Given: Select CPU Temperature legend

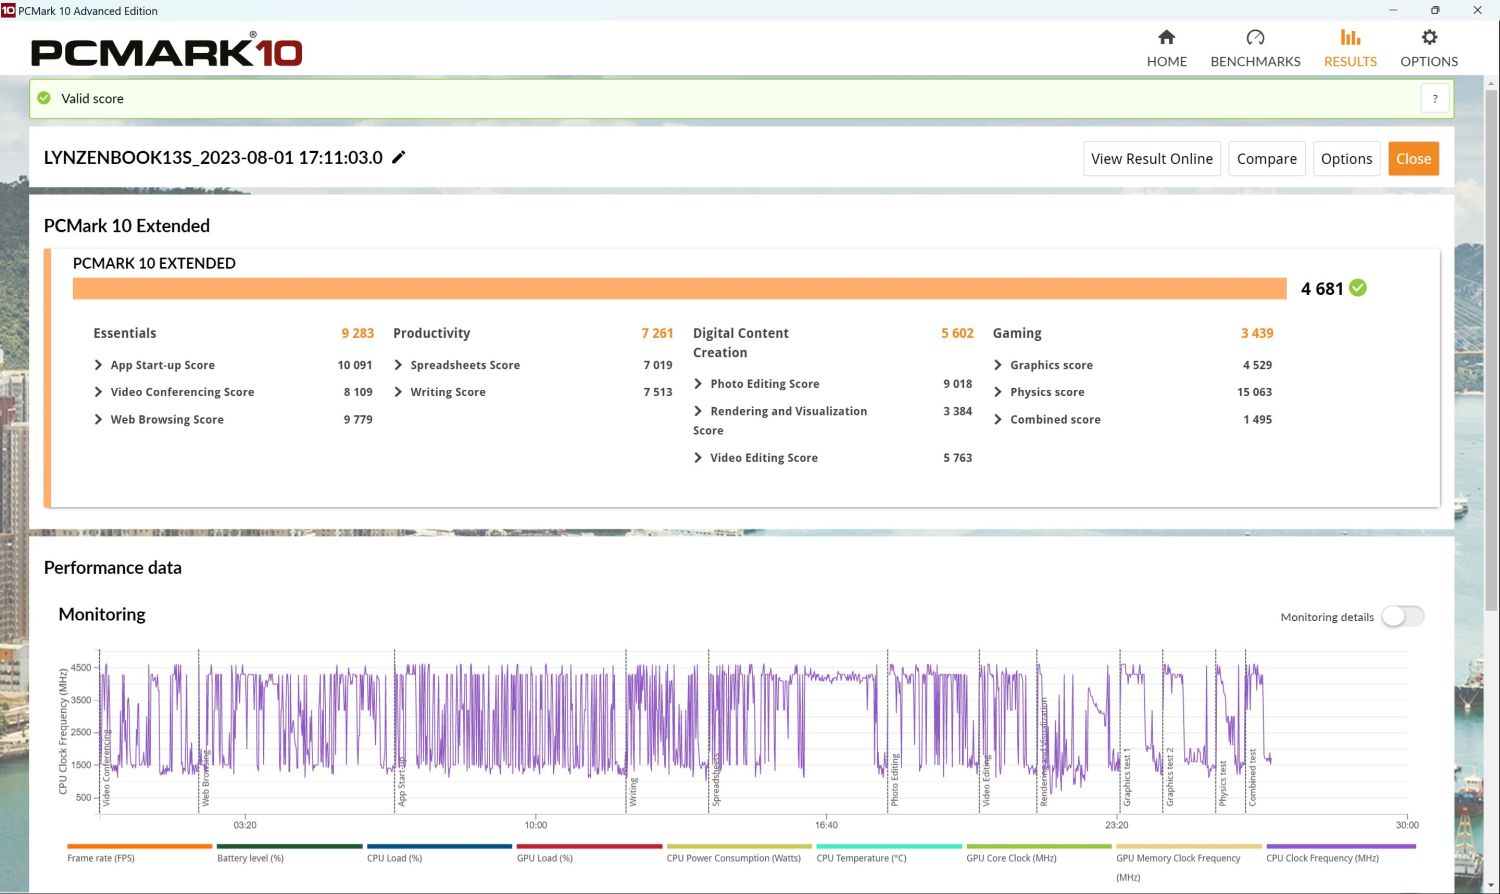Looking at the screenshot, I should 889,853.
